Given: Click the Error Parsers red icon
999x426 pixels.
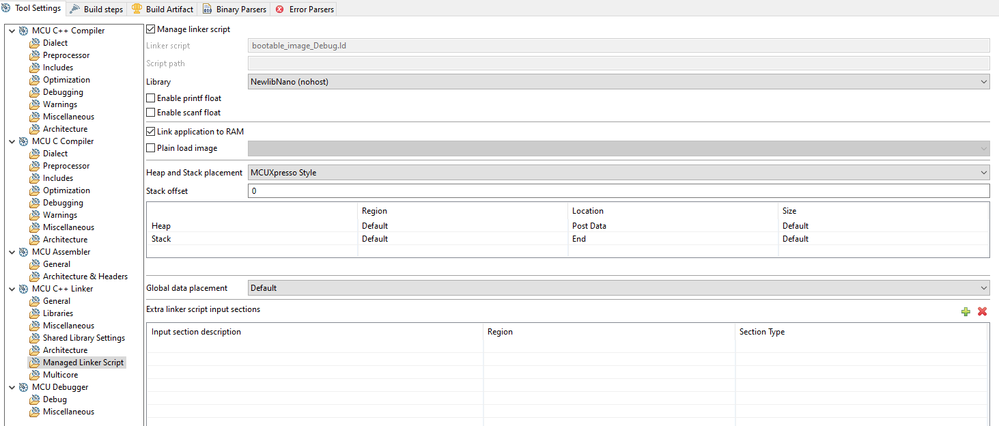Looking at the screenshot, I should [x=279, y=10].
